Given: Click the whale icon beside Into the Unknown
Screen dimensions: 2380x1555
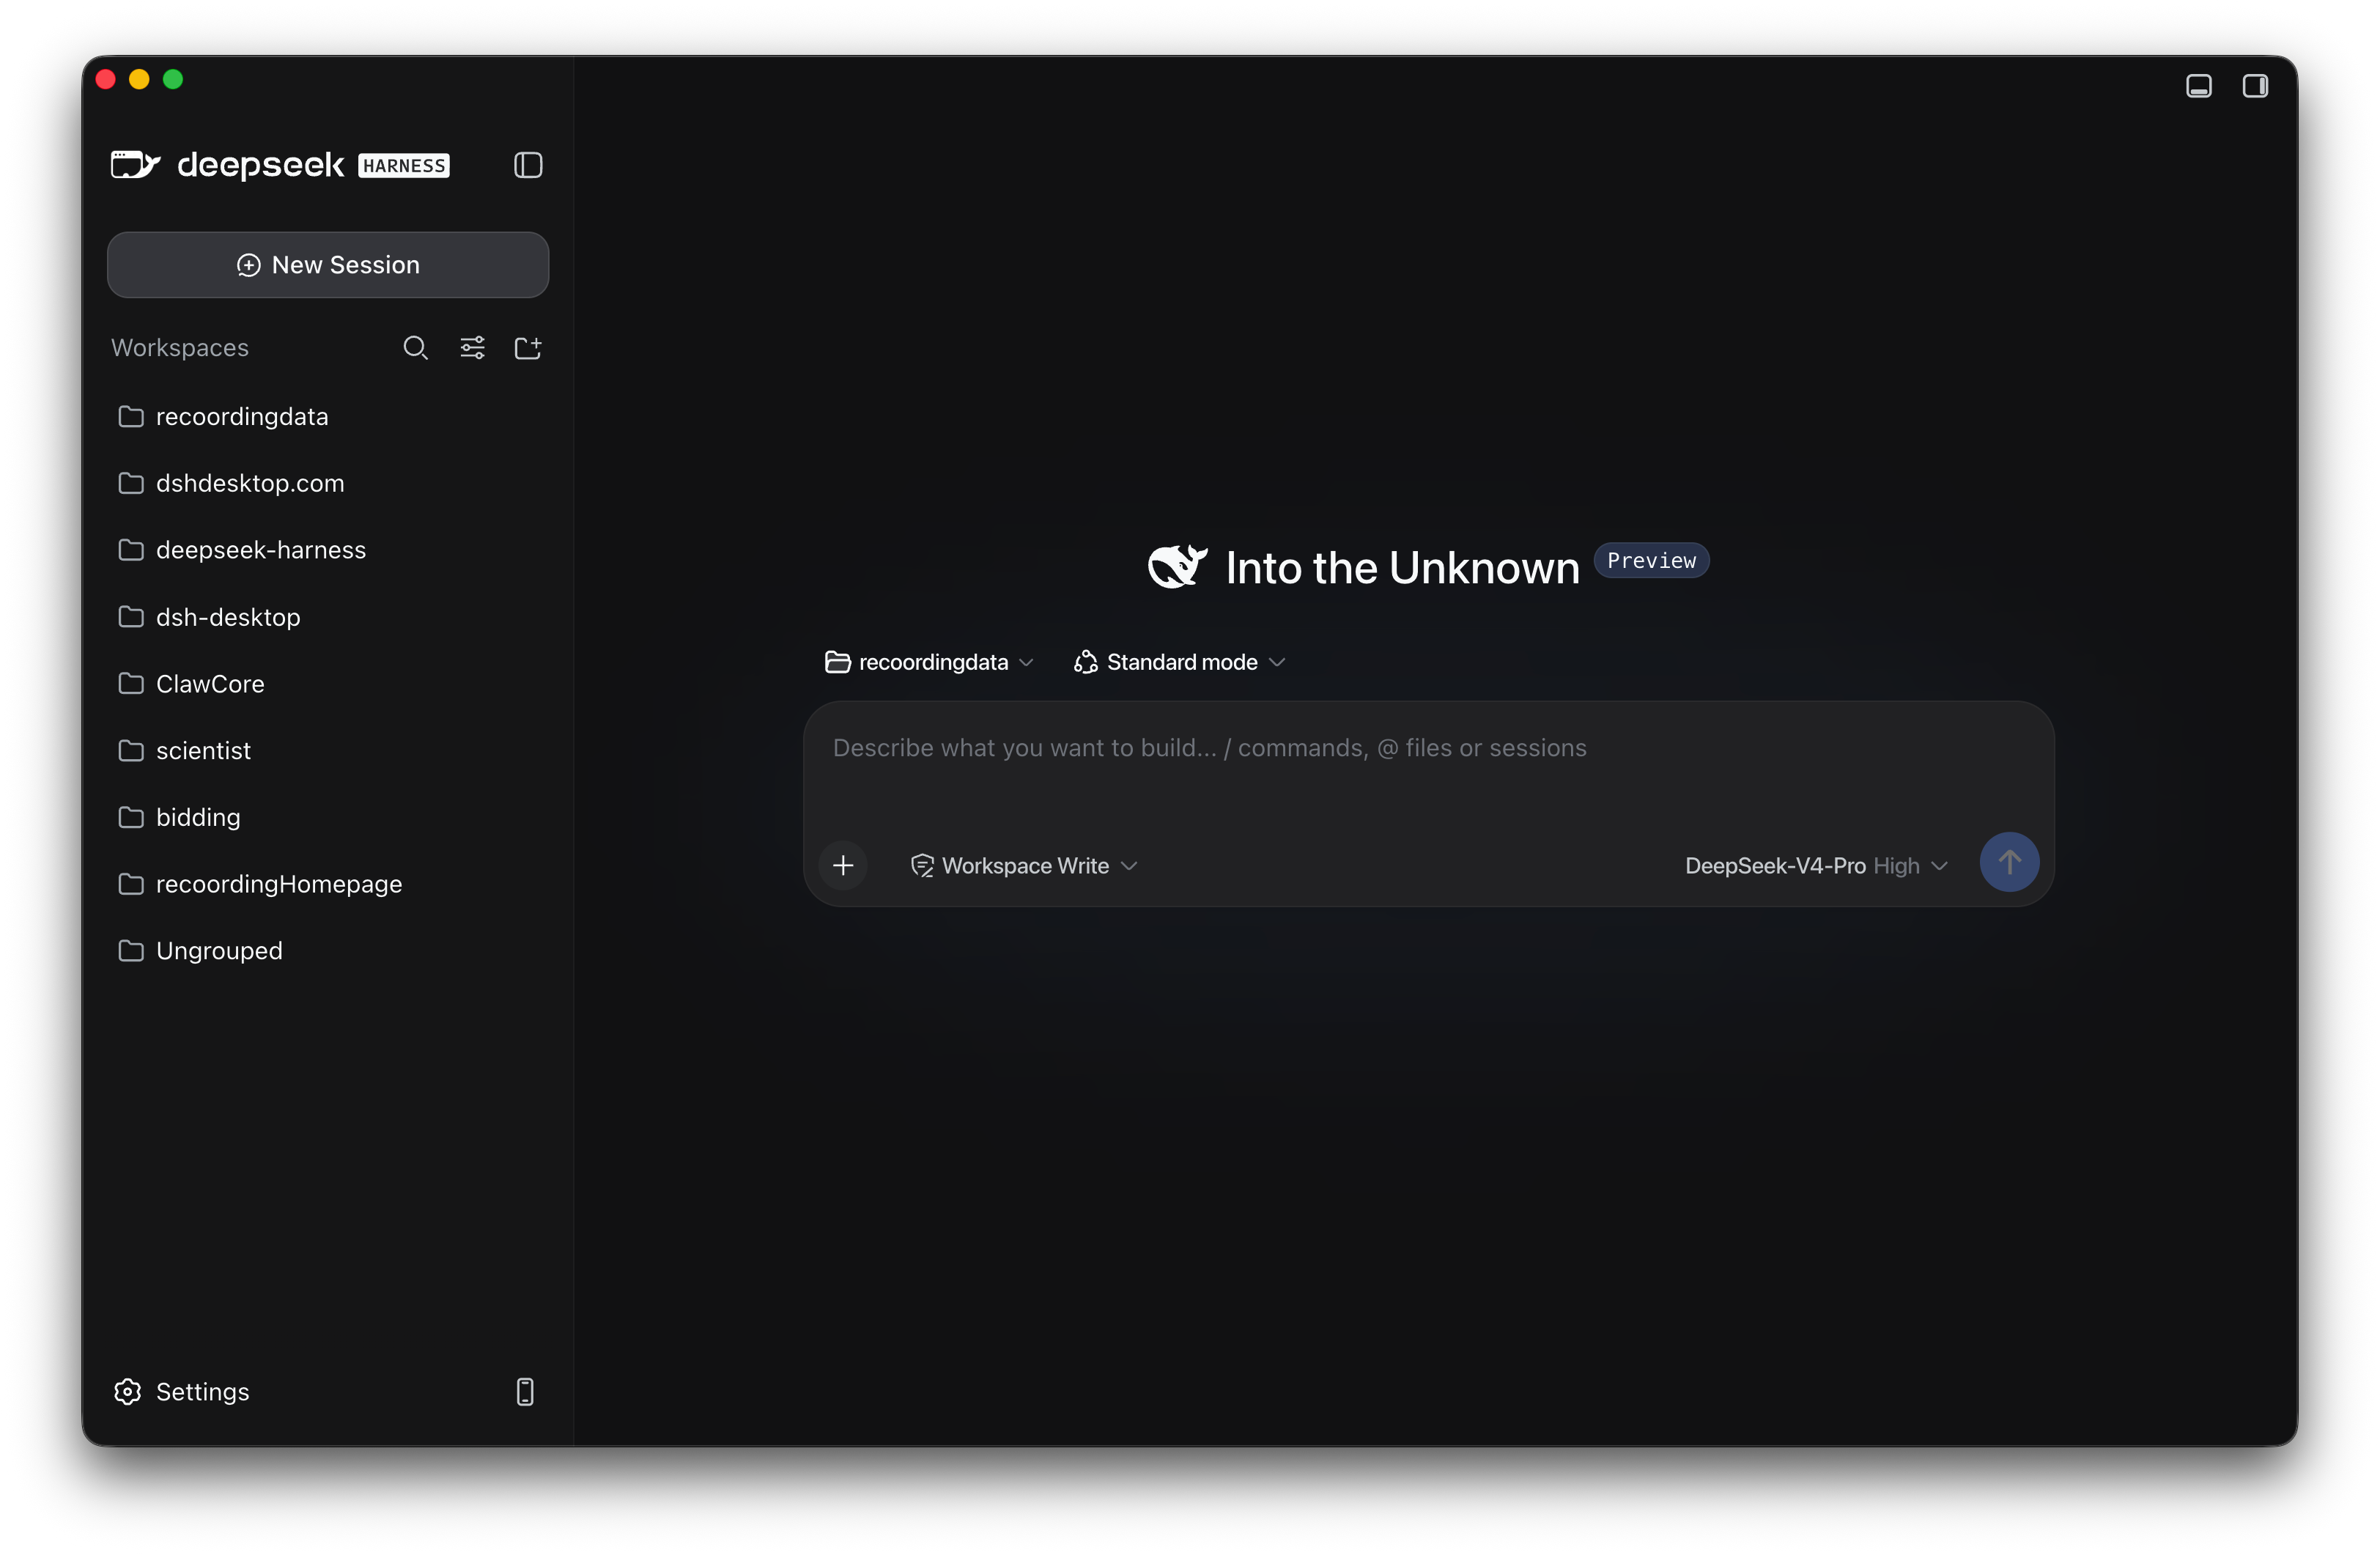Looking at the screenshot, I should [x=1177, y=567].
